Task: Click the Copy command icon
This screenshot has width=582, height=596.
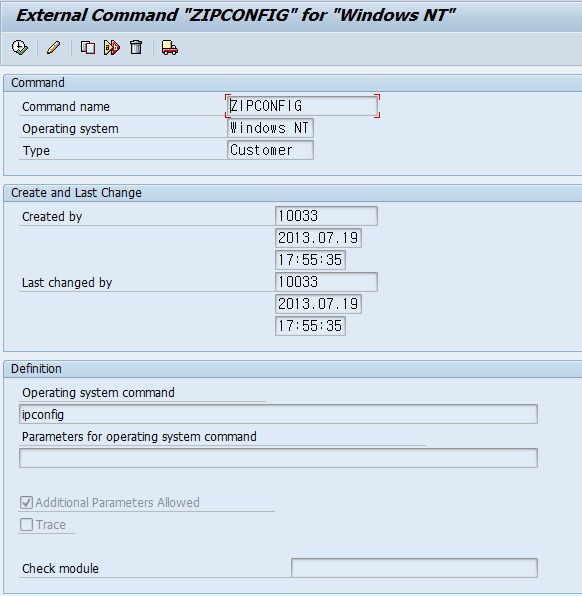Action: (x=87, y=48)
